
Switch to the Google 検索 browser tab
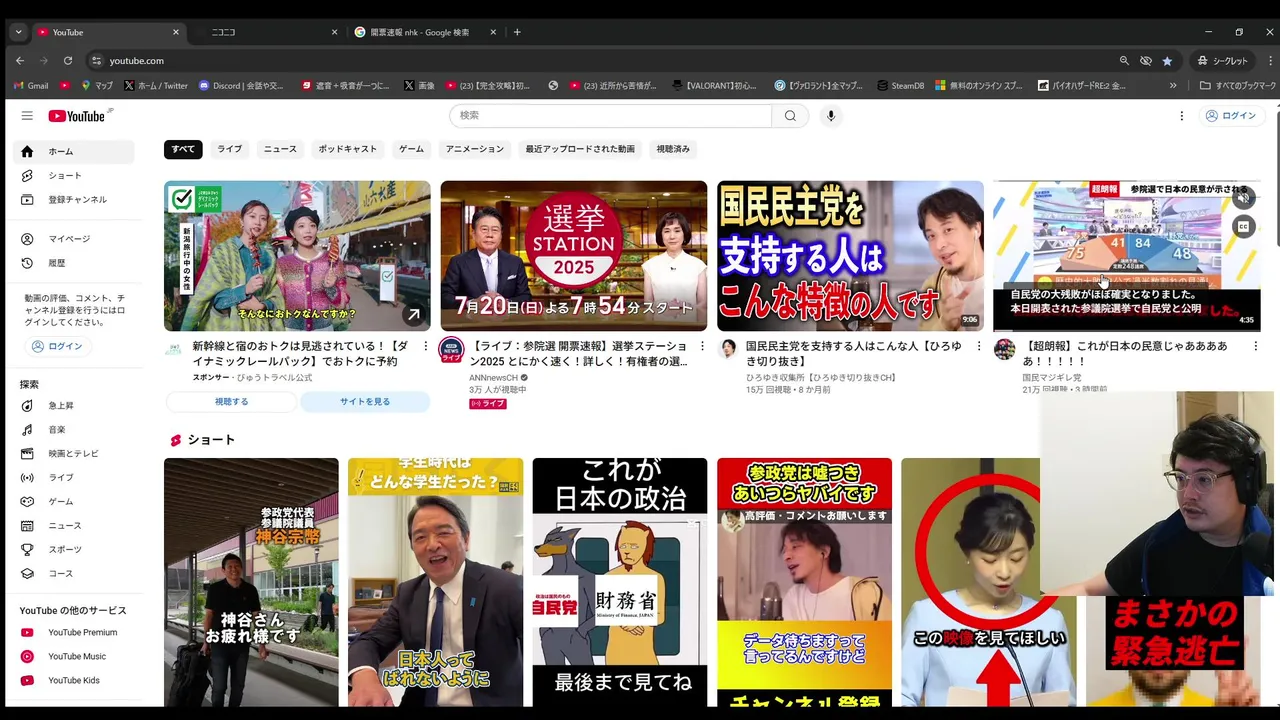click(x=425, y=32)
